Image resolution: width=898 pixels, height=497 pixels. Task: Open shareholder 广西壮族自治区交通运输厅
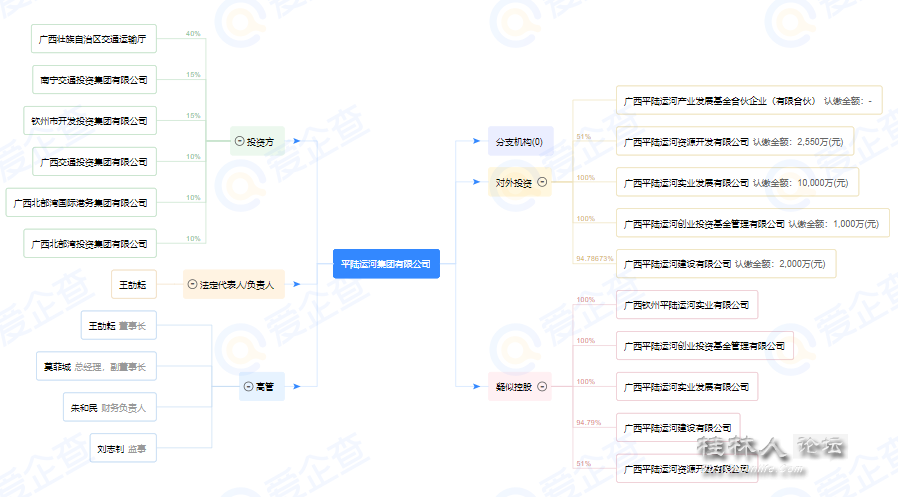[x=94, y=39]
